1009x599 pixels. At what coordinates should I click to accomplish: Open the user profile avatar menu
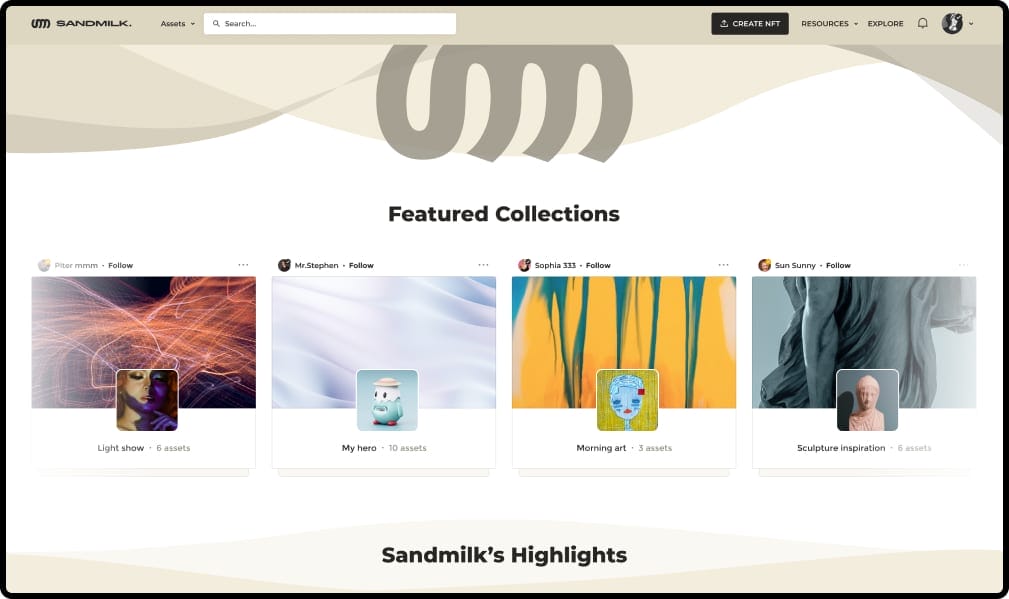click(952, 23)
